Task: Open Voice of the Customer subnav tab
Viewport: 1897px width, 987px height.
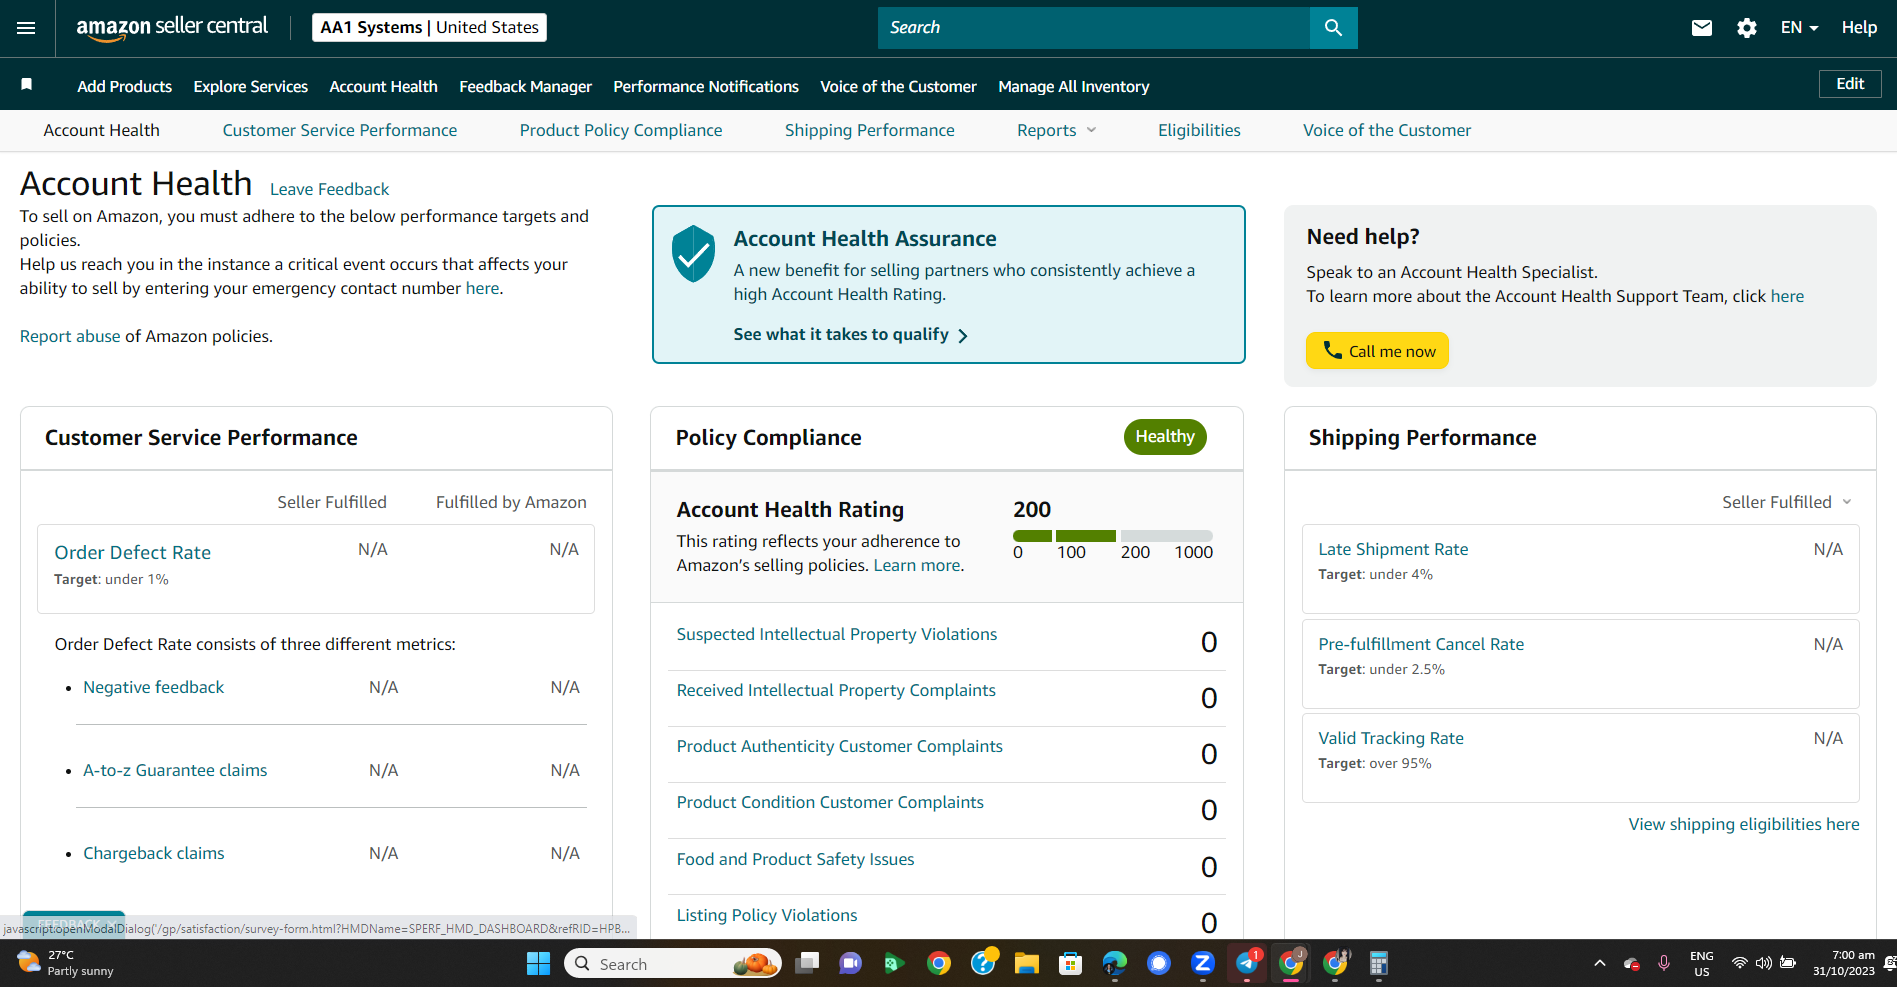Action: click(1386, 130)
